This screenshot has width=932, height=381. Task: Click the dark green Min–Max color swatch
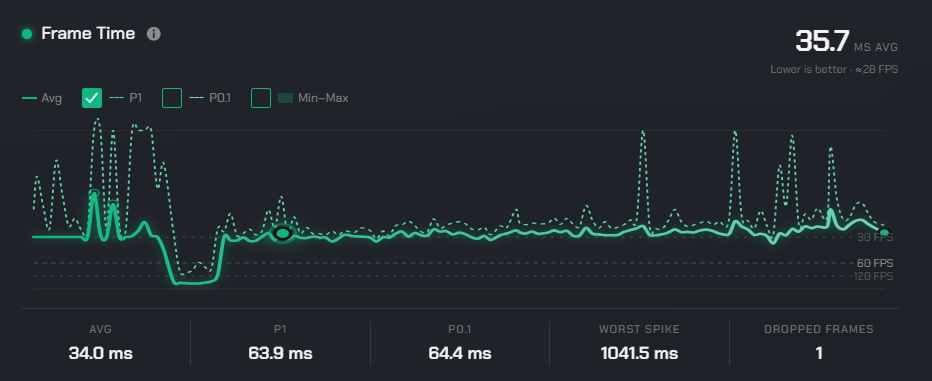point(286,99)
